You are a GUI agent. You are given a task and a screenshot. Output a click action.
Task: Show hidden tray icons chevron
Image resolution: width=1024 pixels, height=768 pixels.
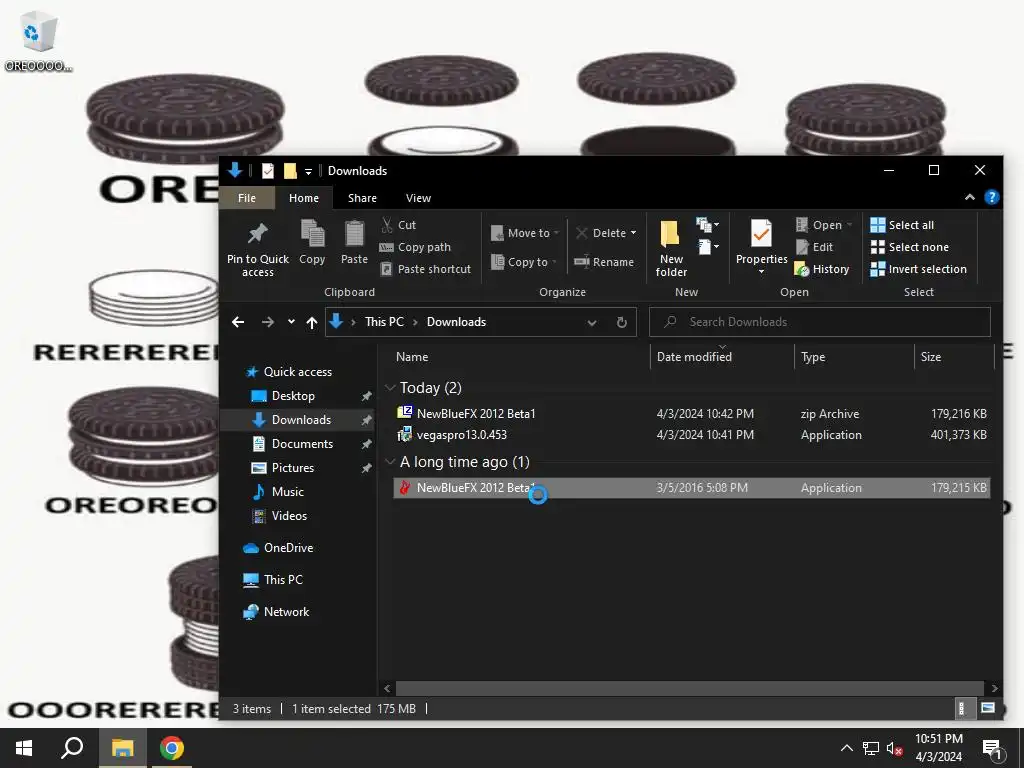click(846, 748)
